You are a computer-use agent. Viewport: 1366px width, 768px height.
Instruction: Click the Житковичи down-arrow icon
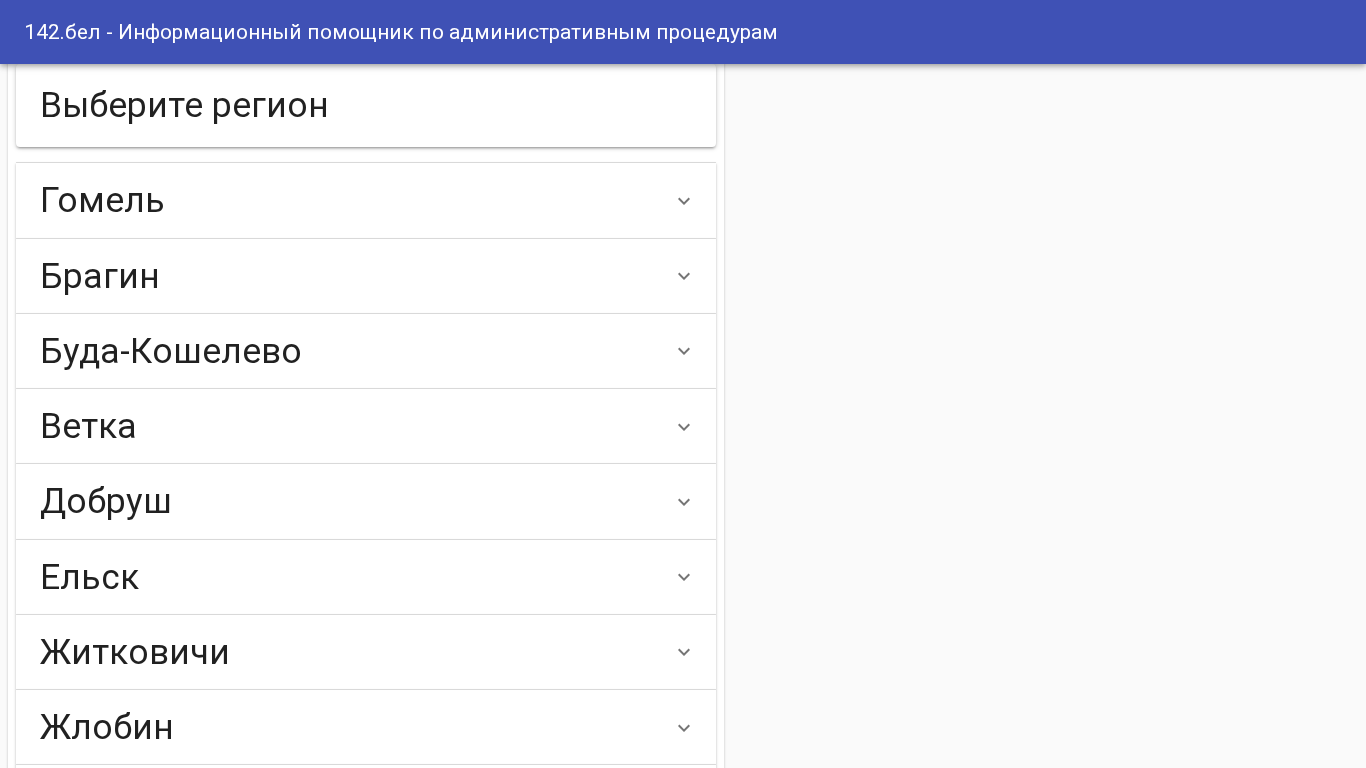[684, 652]
